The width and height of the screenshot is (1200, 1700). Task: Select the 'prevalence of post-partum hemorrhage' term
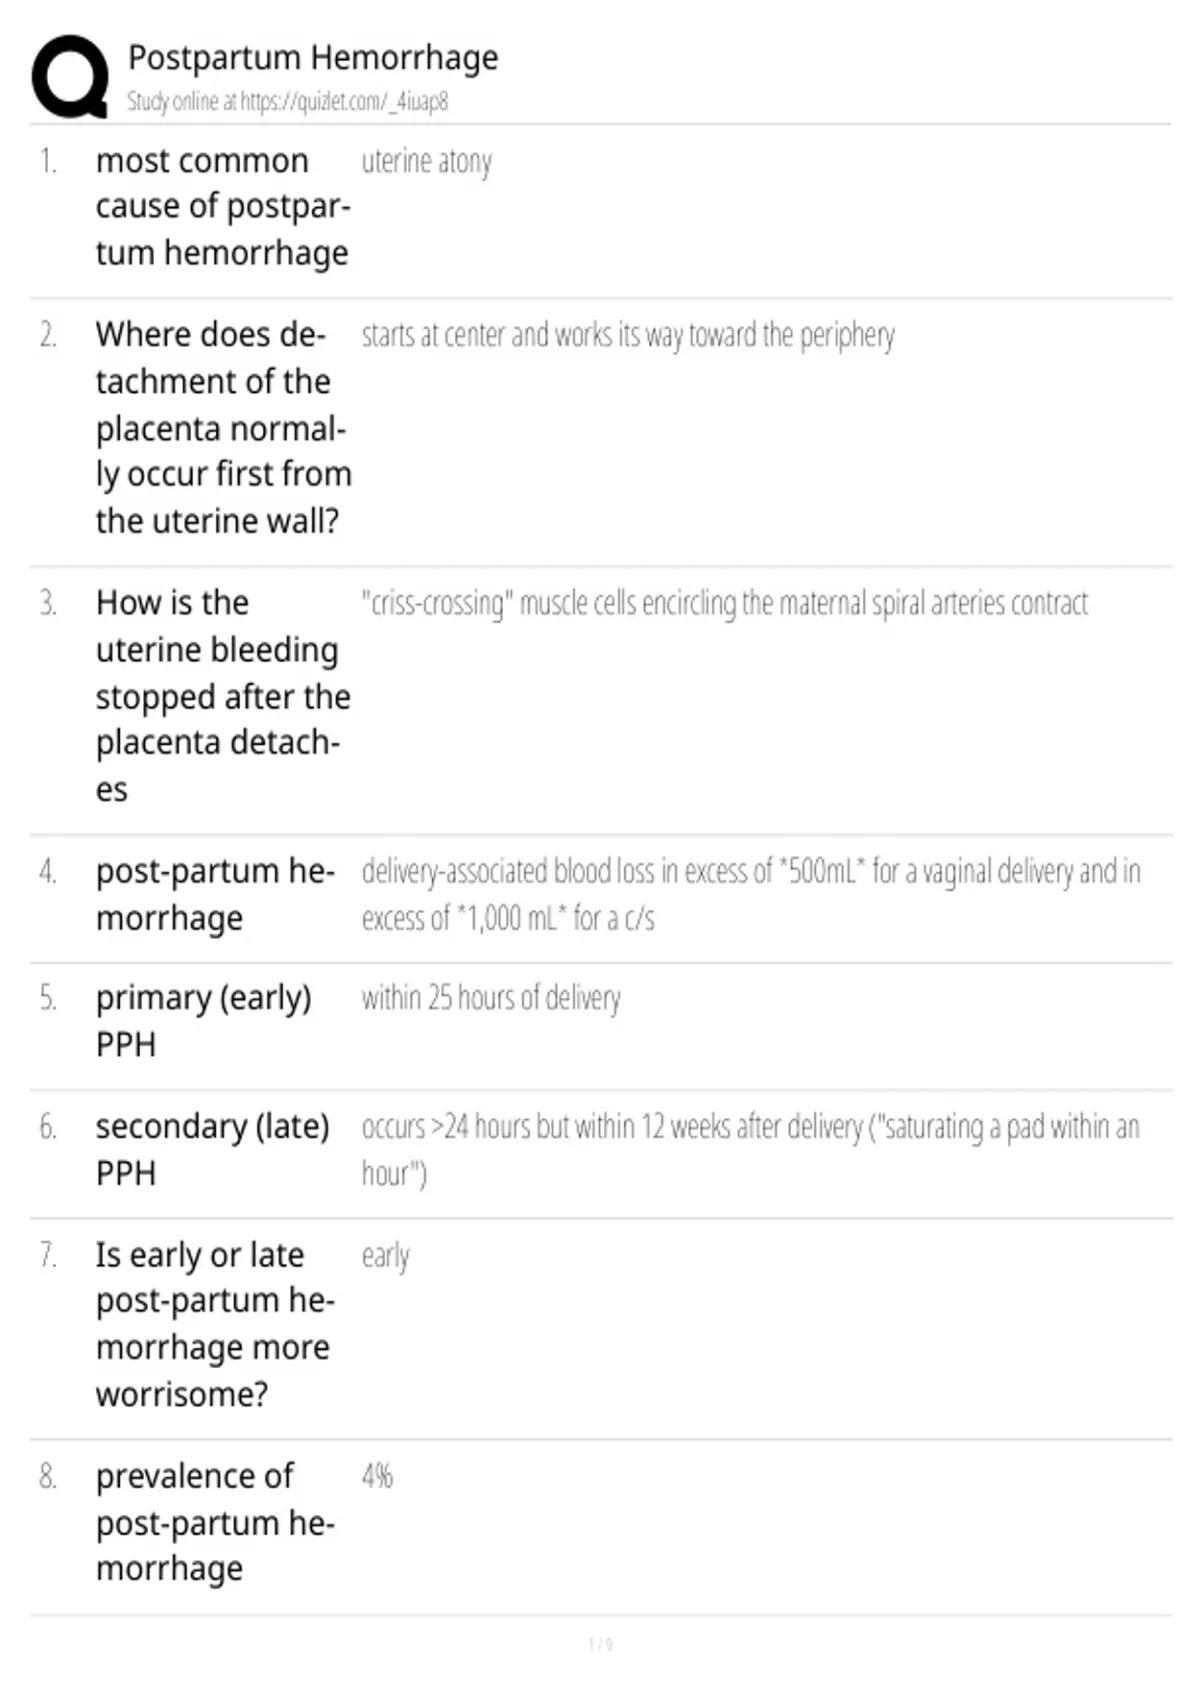pos(215,1522)
